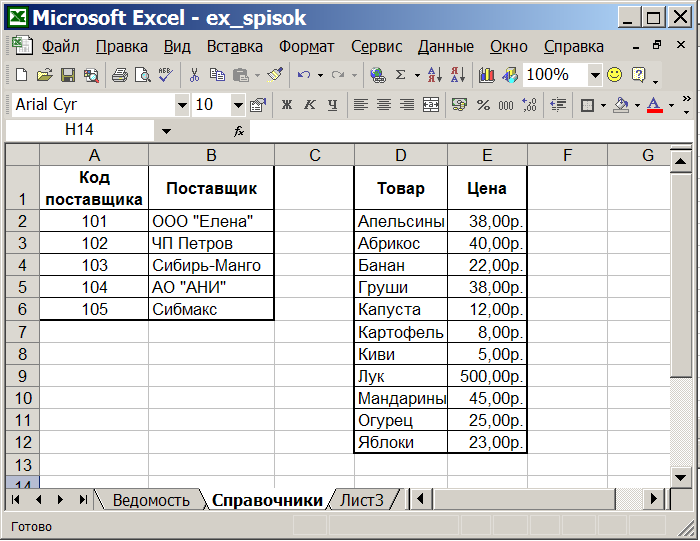Sort ascending A to Я
Viewport: 700px width, 541px height.
coord(435,75)
